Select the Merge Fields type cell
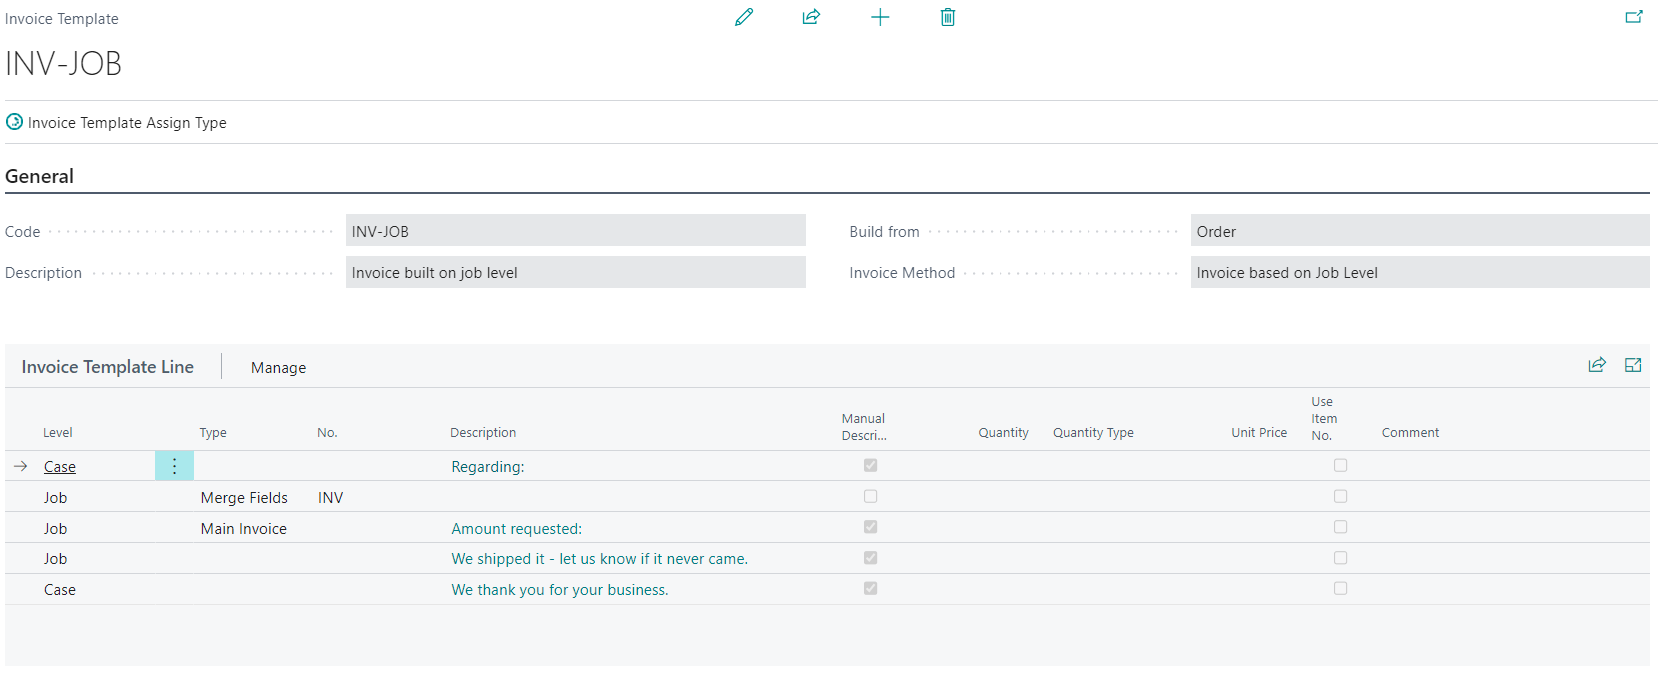The image size is (1658, 697). tap(244, 498)
